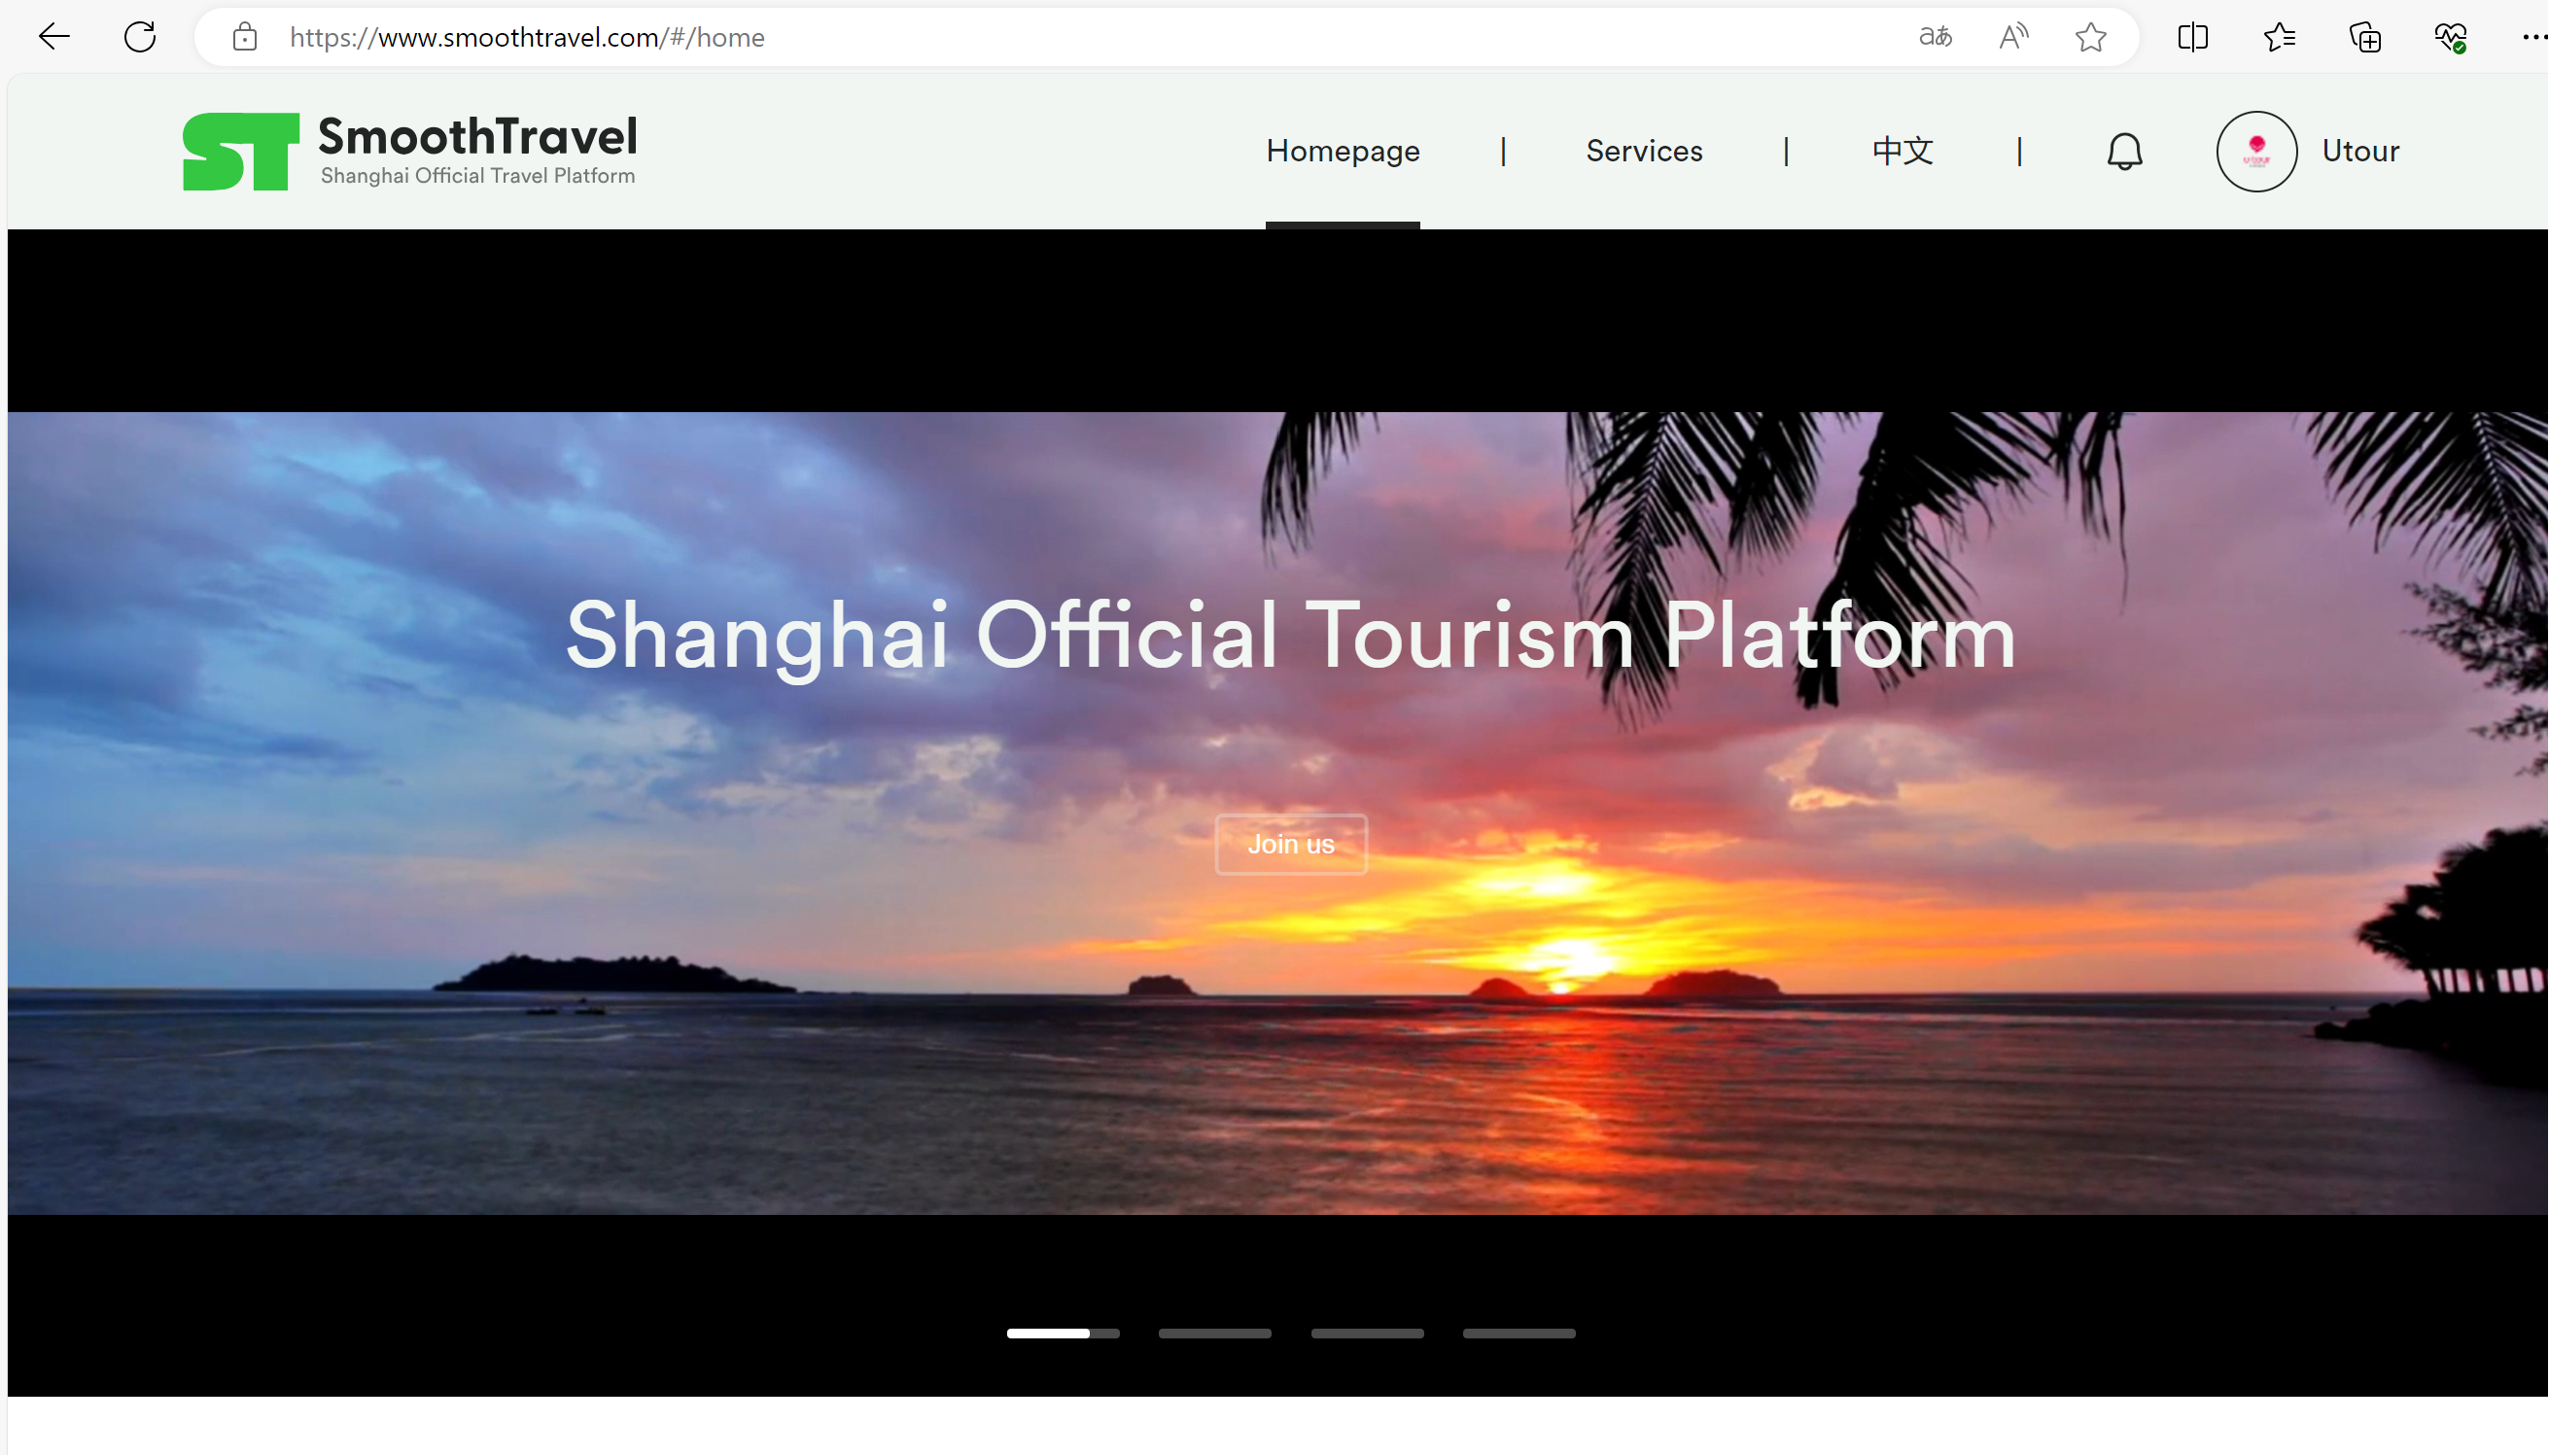
Task: Click the Utour profile avatar
Action: pyautogui.click(x=2256, y=151)
